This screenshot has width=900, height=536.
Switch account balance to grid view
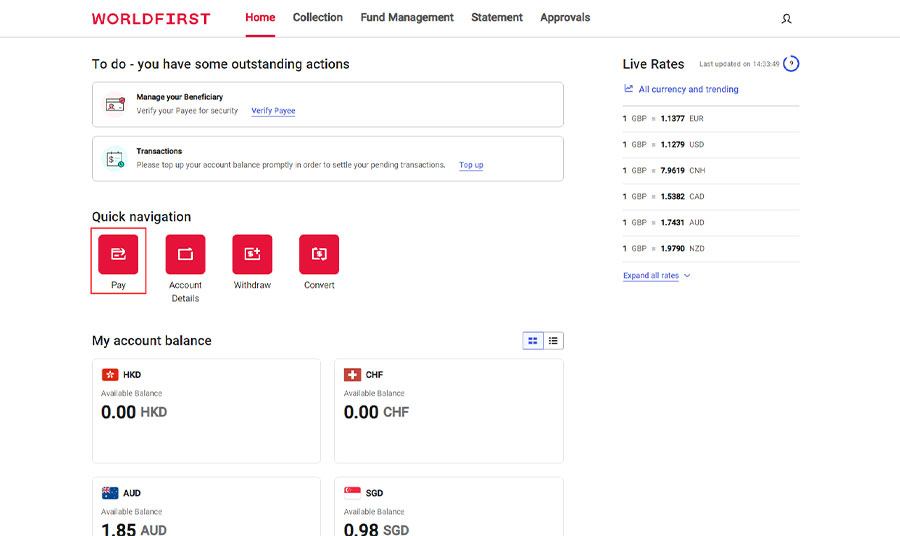pyautogui.click(x=533, y=341)
